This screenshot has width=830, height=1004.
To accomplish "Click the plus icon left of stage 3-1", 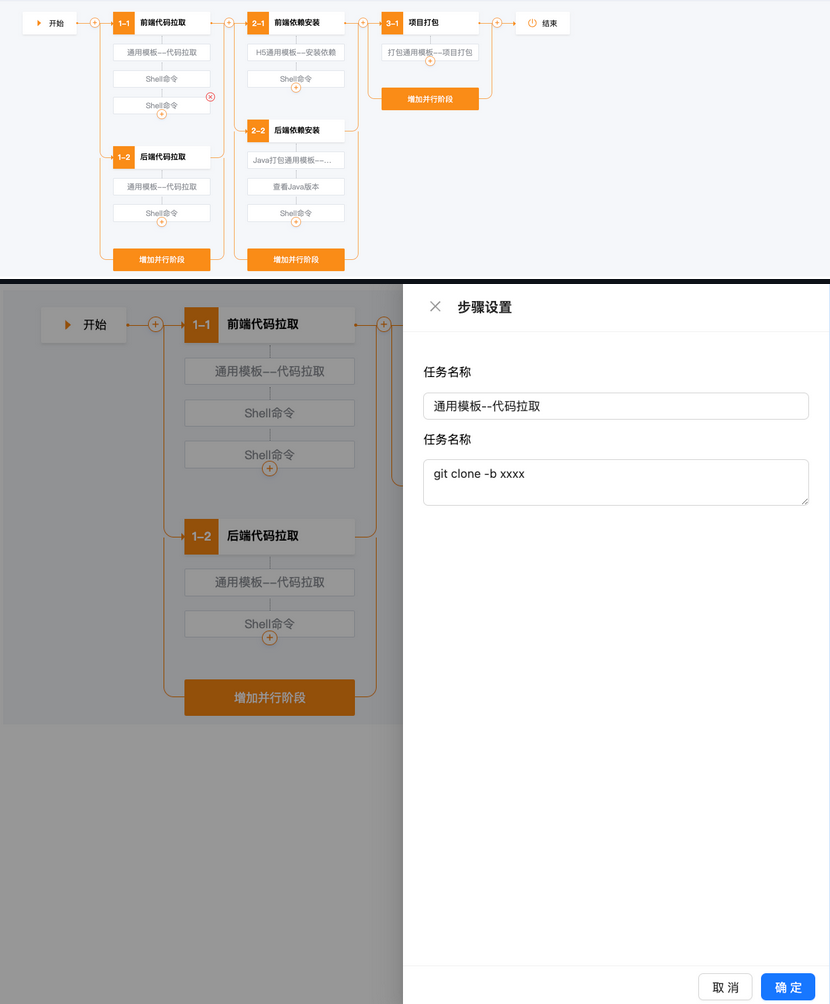I will pyautogui.click(x=363, y=22).
